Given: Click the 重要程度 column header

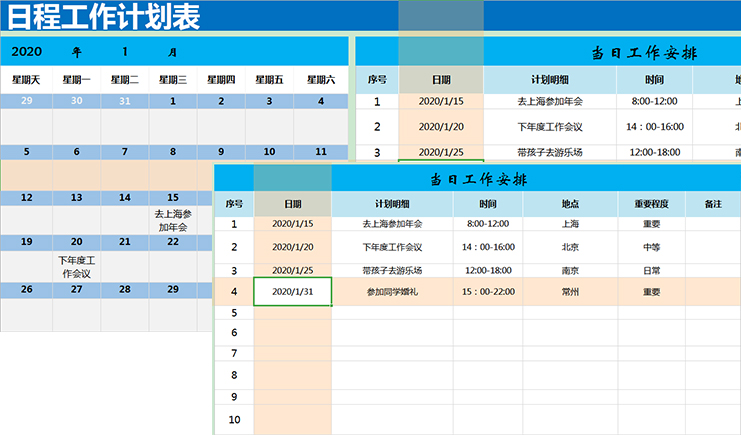Looking at the screenshot, I should 651,203.
